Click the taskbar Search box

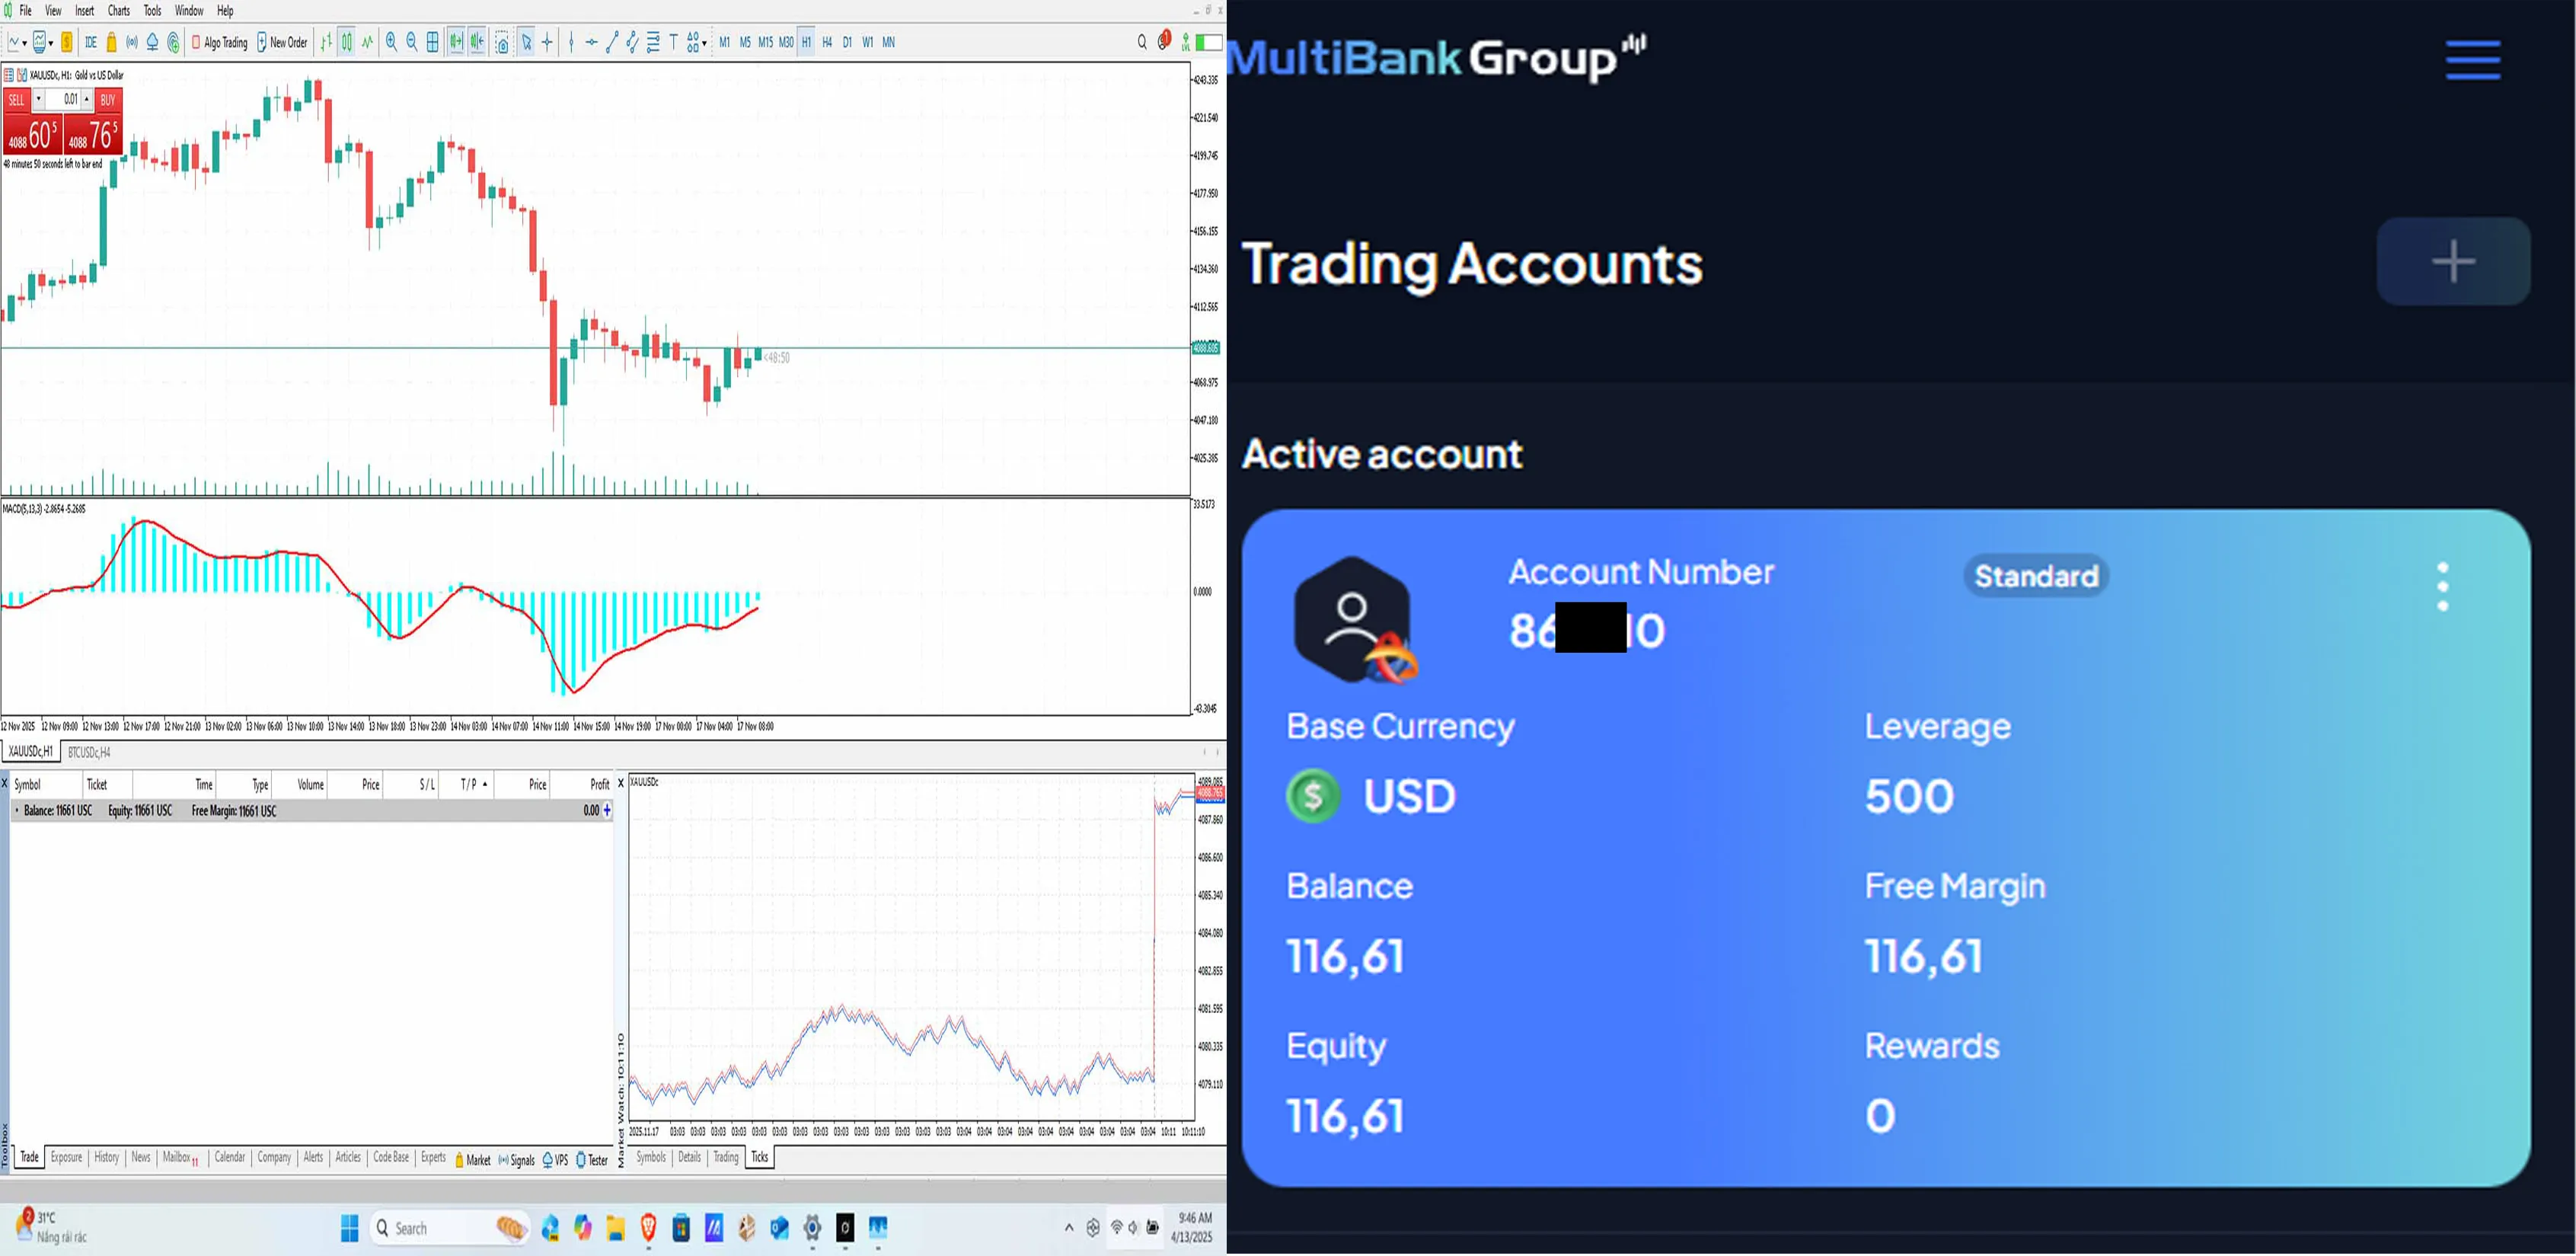coord(450,1228)
